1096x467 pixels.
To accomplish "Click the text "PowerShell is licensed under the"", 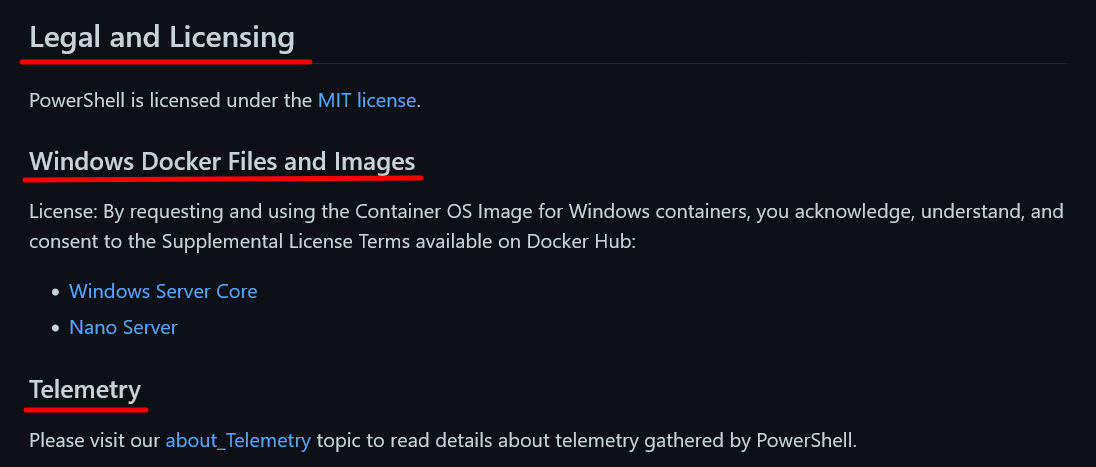I will [x=170, y=100].
